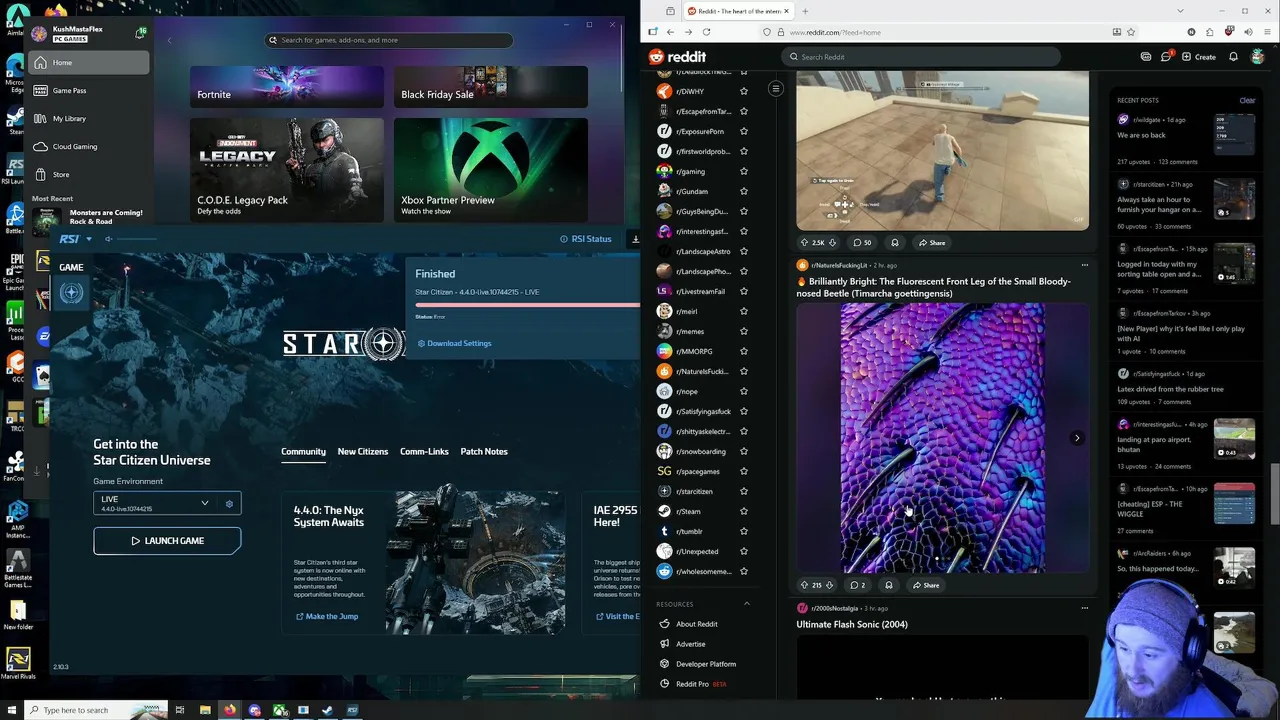Clear the Reddit recent posts list
Image resolution: width=1280 pixels, height=720 pixels.
(1247, 100)
